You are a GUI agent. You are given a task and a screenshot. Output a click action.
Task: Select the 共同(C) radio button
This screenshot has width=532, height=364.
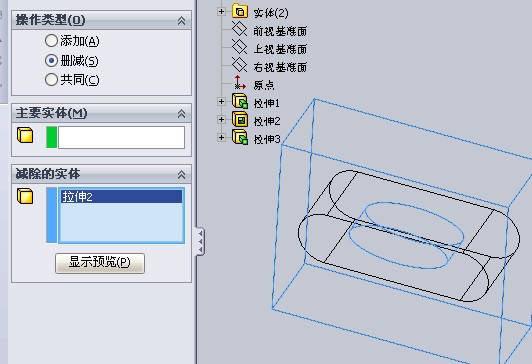[x=51, y=80]
